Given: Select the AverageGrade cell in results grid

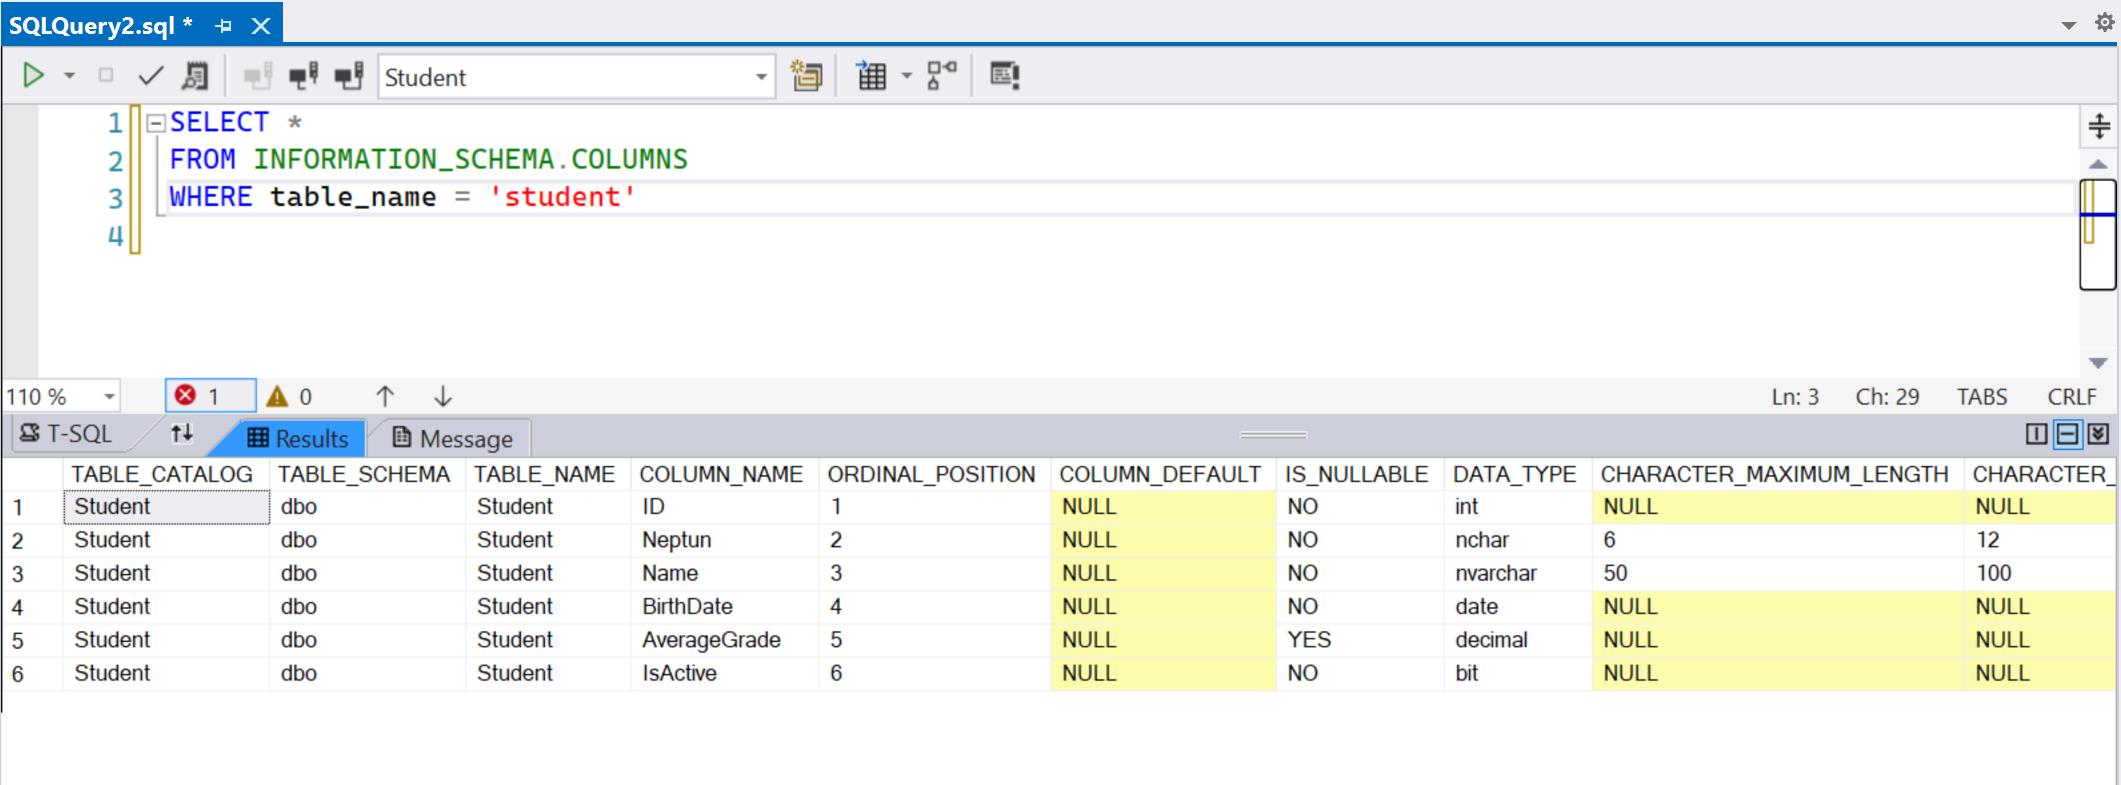Looking at the screenshot, I should coord(711,640).
